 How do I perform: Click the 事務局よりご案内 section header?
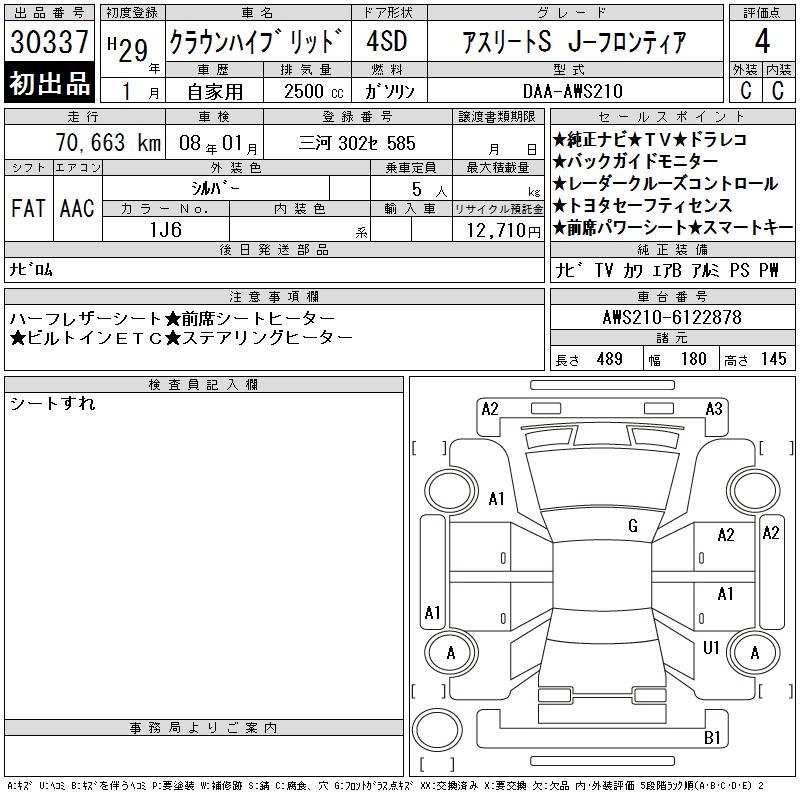(204, 728)
